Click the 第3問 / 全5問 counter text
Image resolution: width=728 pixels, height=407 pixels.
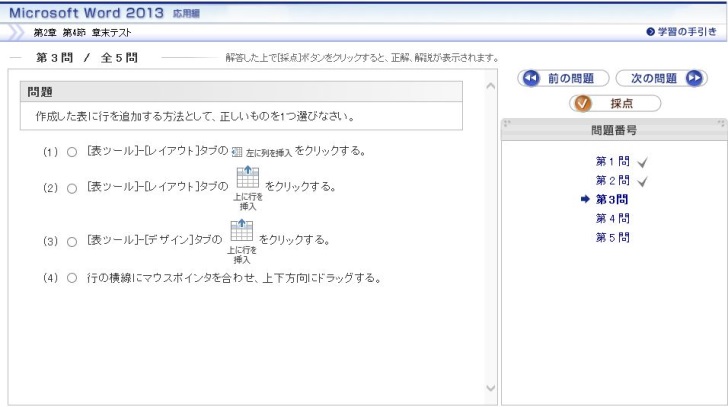(87, 58)
